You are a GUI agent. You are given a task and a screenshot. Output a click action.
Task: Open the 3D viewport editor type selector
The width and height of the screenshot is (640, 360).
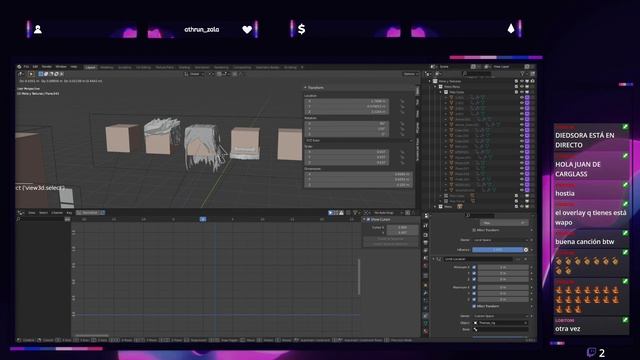[x=21, y=74]
